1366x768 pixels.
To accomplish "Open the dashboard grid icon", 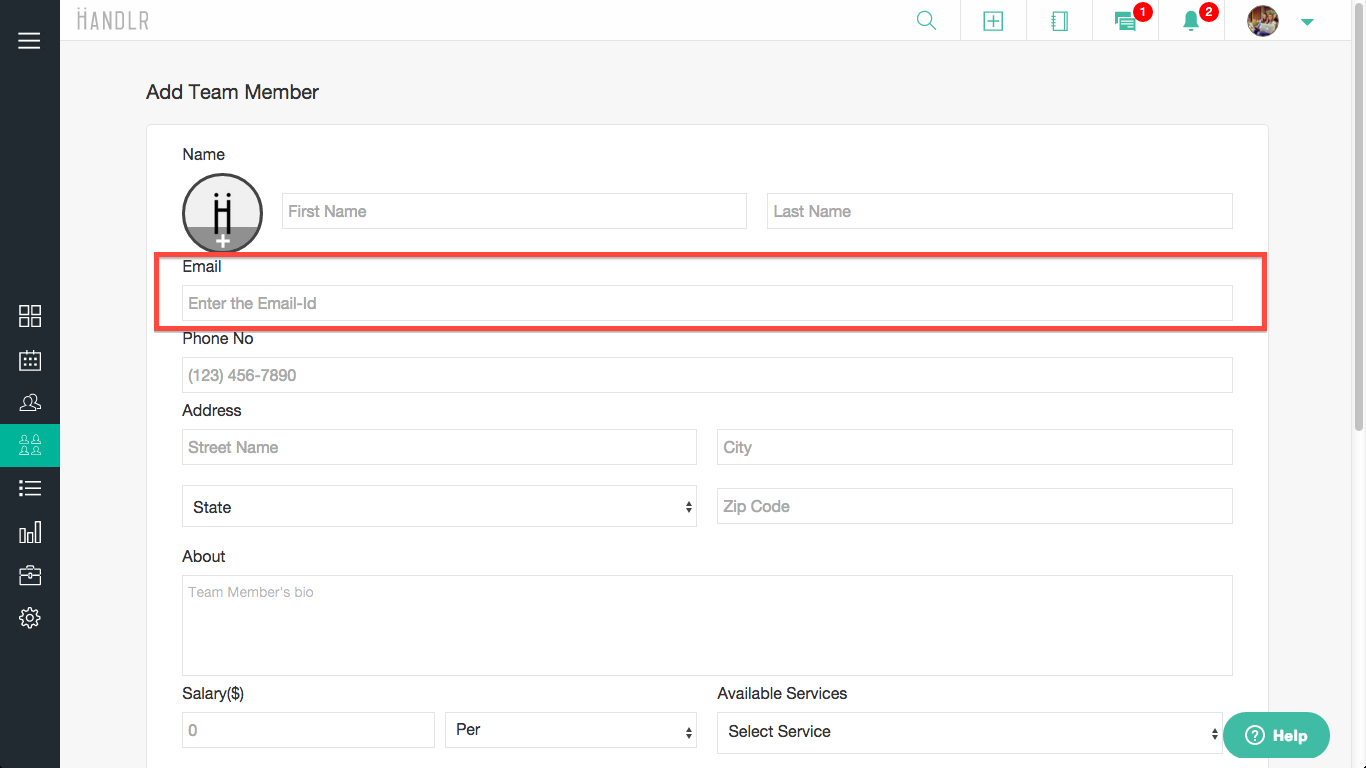I will [30, 316].
